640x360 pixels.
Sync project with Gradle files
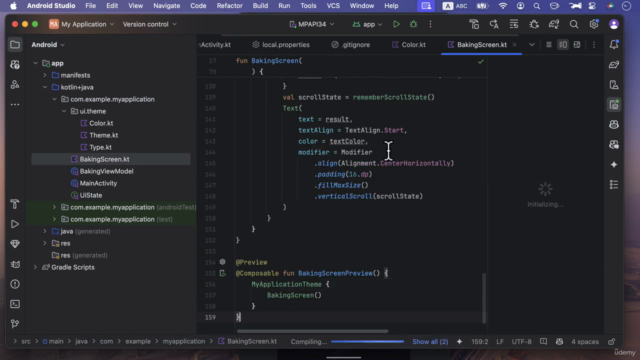coord(554,24)
